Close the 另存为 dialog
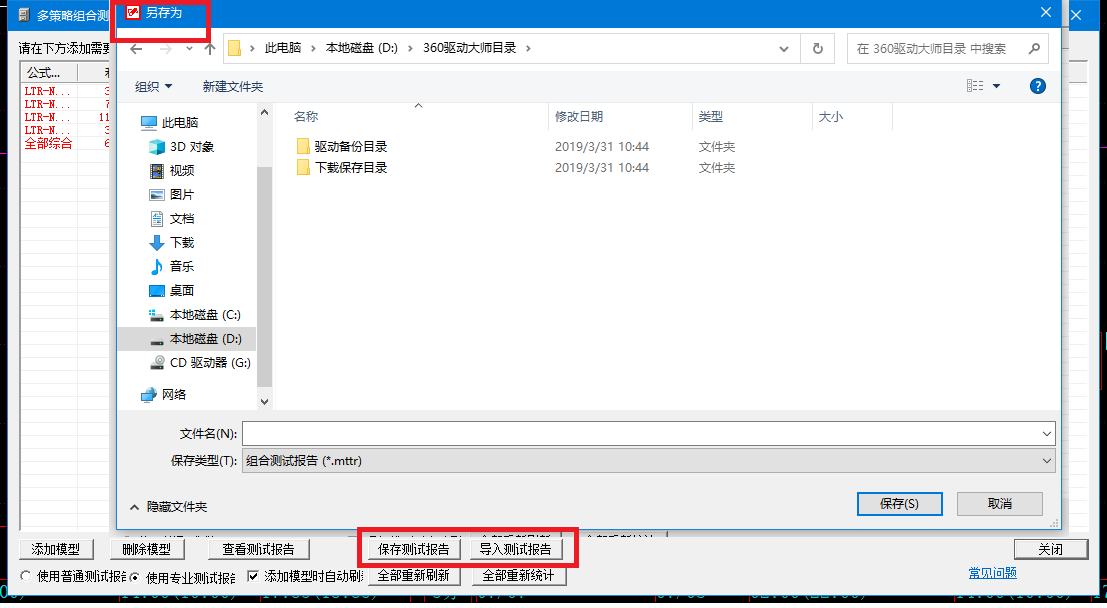The image size is (1107, 608). [1046, 13]
